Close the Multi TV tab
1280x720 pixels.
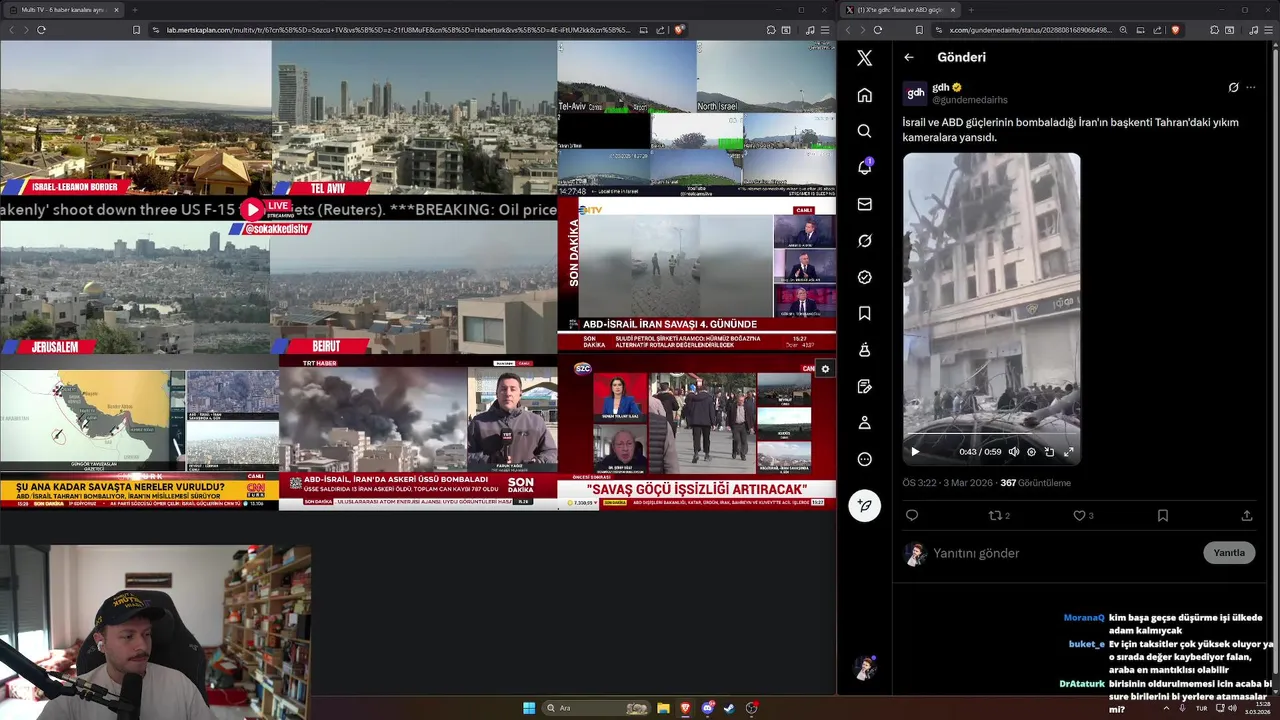(116, 10)
